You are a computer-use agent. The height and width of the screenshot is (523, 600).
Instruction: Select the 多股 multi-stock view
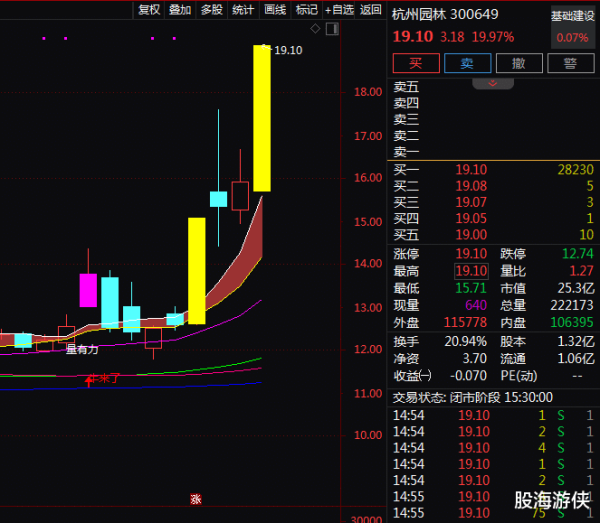pyautogui.click(x=212, y=10)
